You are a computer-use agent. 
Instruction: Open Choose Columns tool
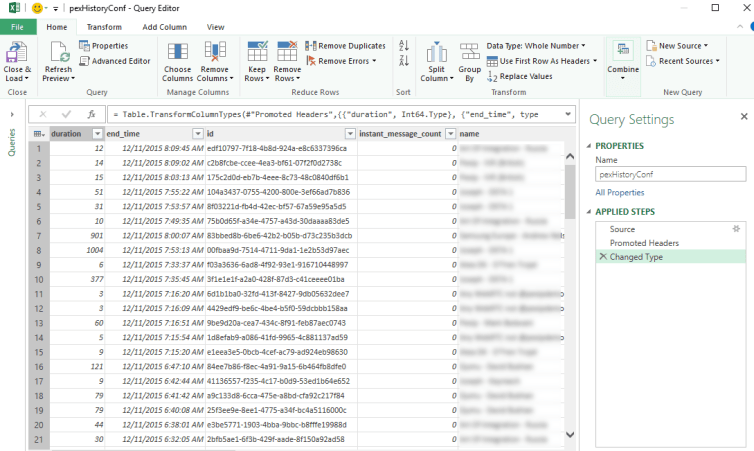[x=177, y=54]
